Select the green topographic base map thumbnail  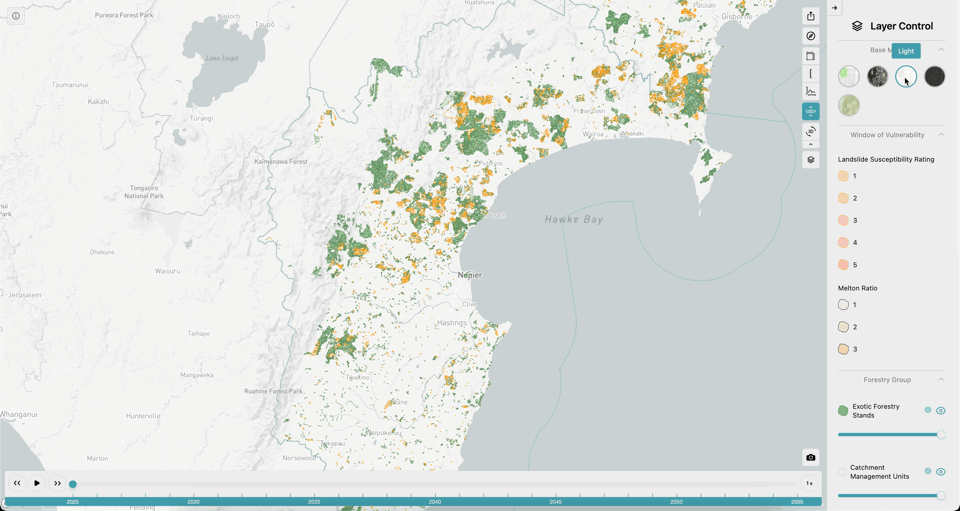(x=849, y=105)
